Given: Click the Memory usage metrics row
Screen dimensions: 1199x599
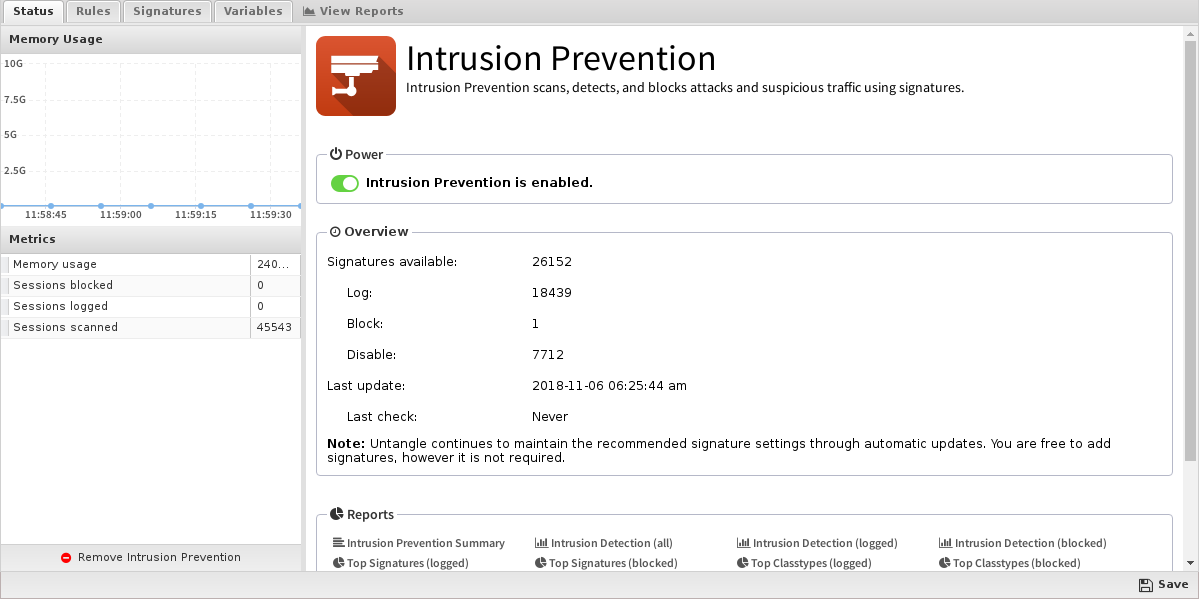Looking at the screenshot, I should pyautogui.click(x=151, y=265).
